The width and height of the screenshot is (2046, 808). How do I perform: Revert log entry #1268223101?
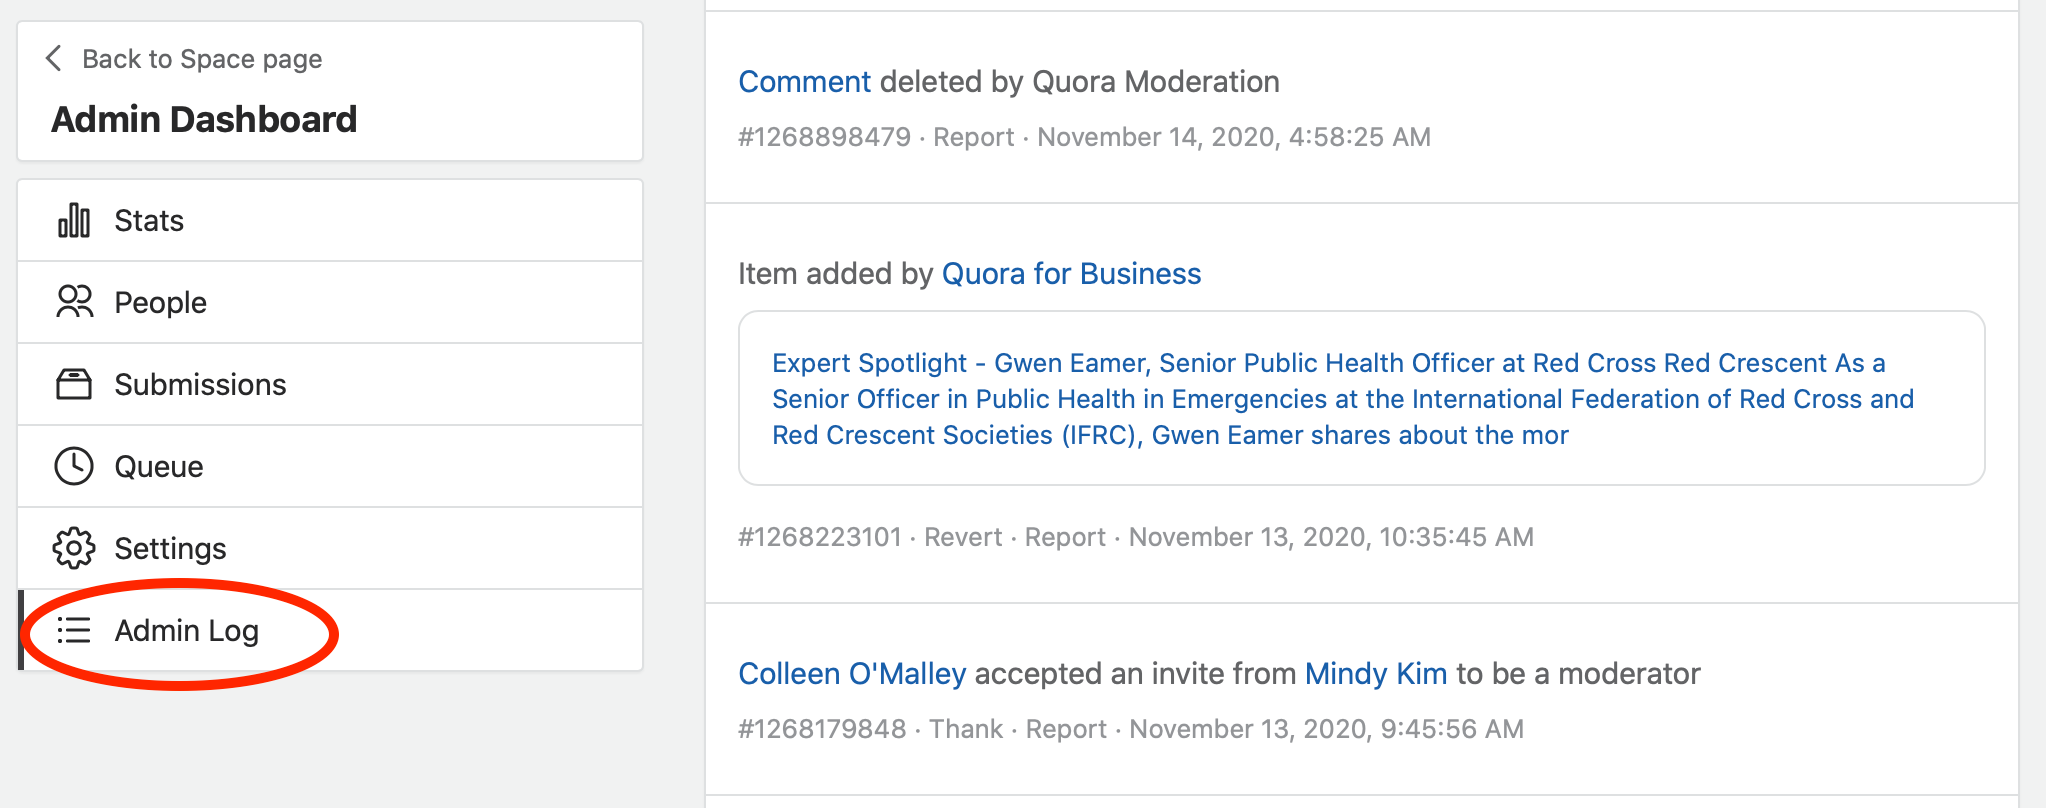962,537
